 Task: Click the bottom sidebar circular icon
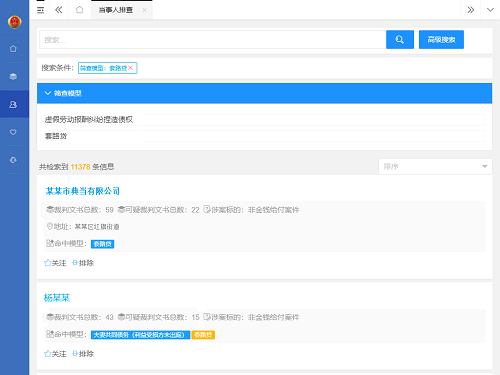click(x=13, y=160)
